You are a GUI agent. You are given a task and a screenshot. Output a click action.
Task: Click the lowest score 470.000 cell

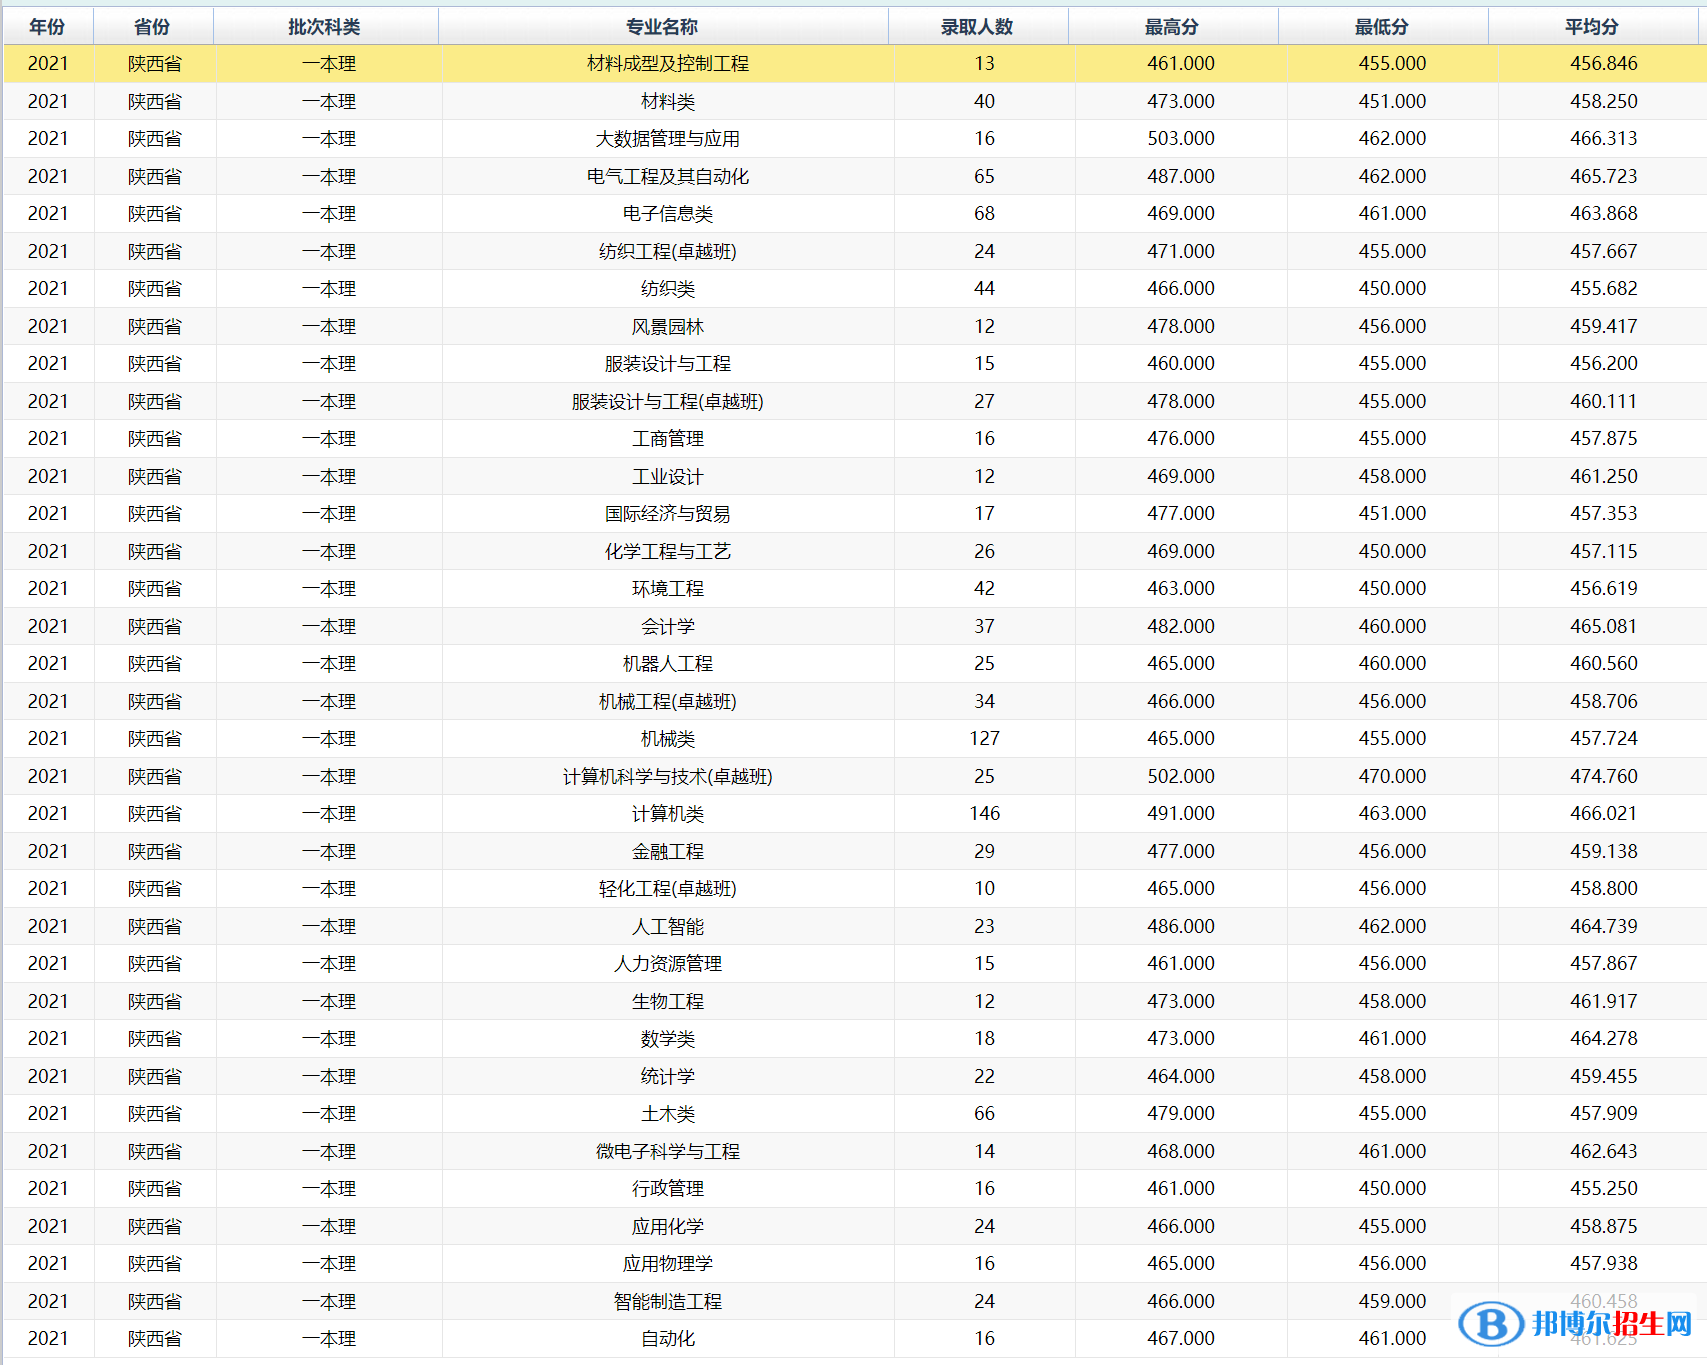[1392, 776]
